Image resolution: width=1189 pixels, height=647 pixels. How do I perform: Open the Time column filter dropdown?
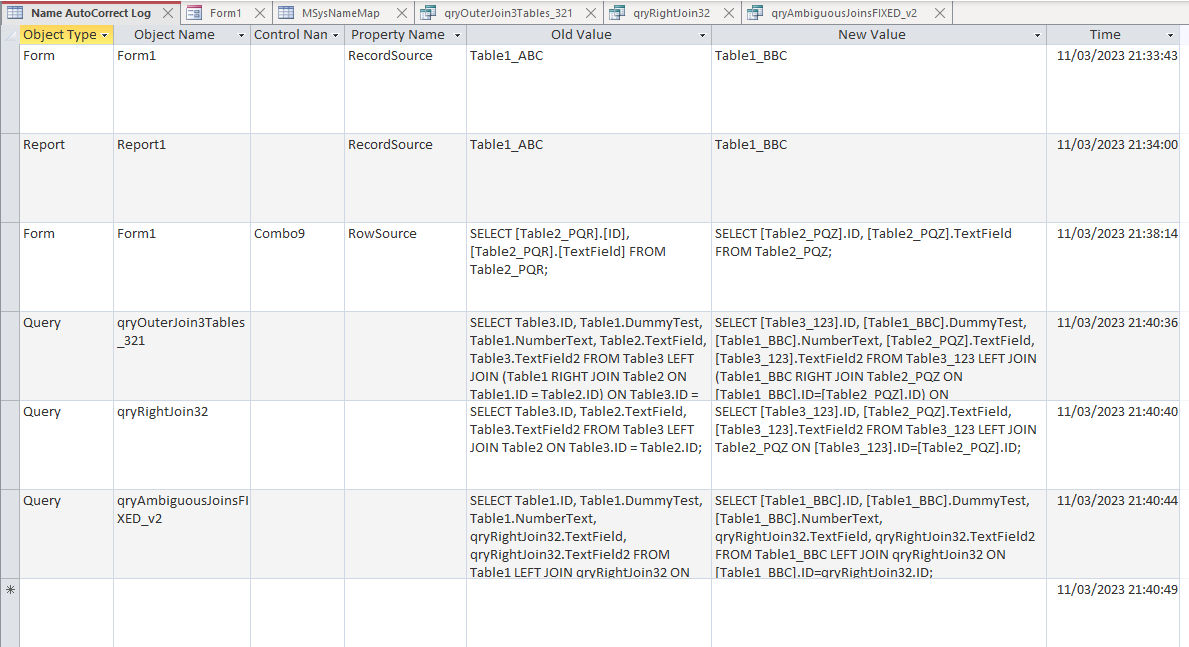[x=1170, y=36]
